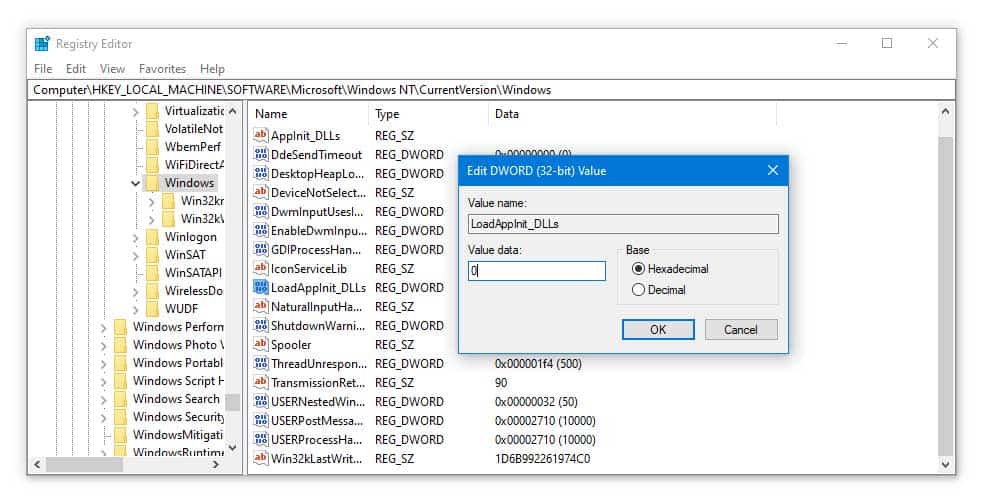Screen dimensions: 984x501
Task: Click the Spooler string value icon
Action: click(260, 344)
